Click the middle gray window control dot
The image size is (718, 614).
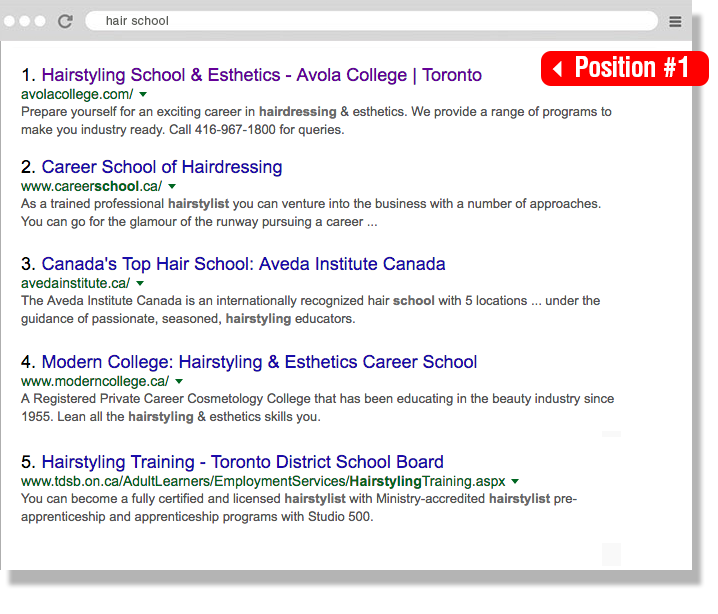[25, 21]
